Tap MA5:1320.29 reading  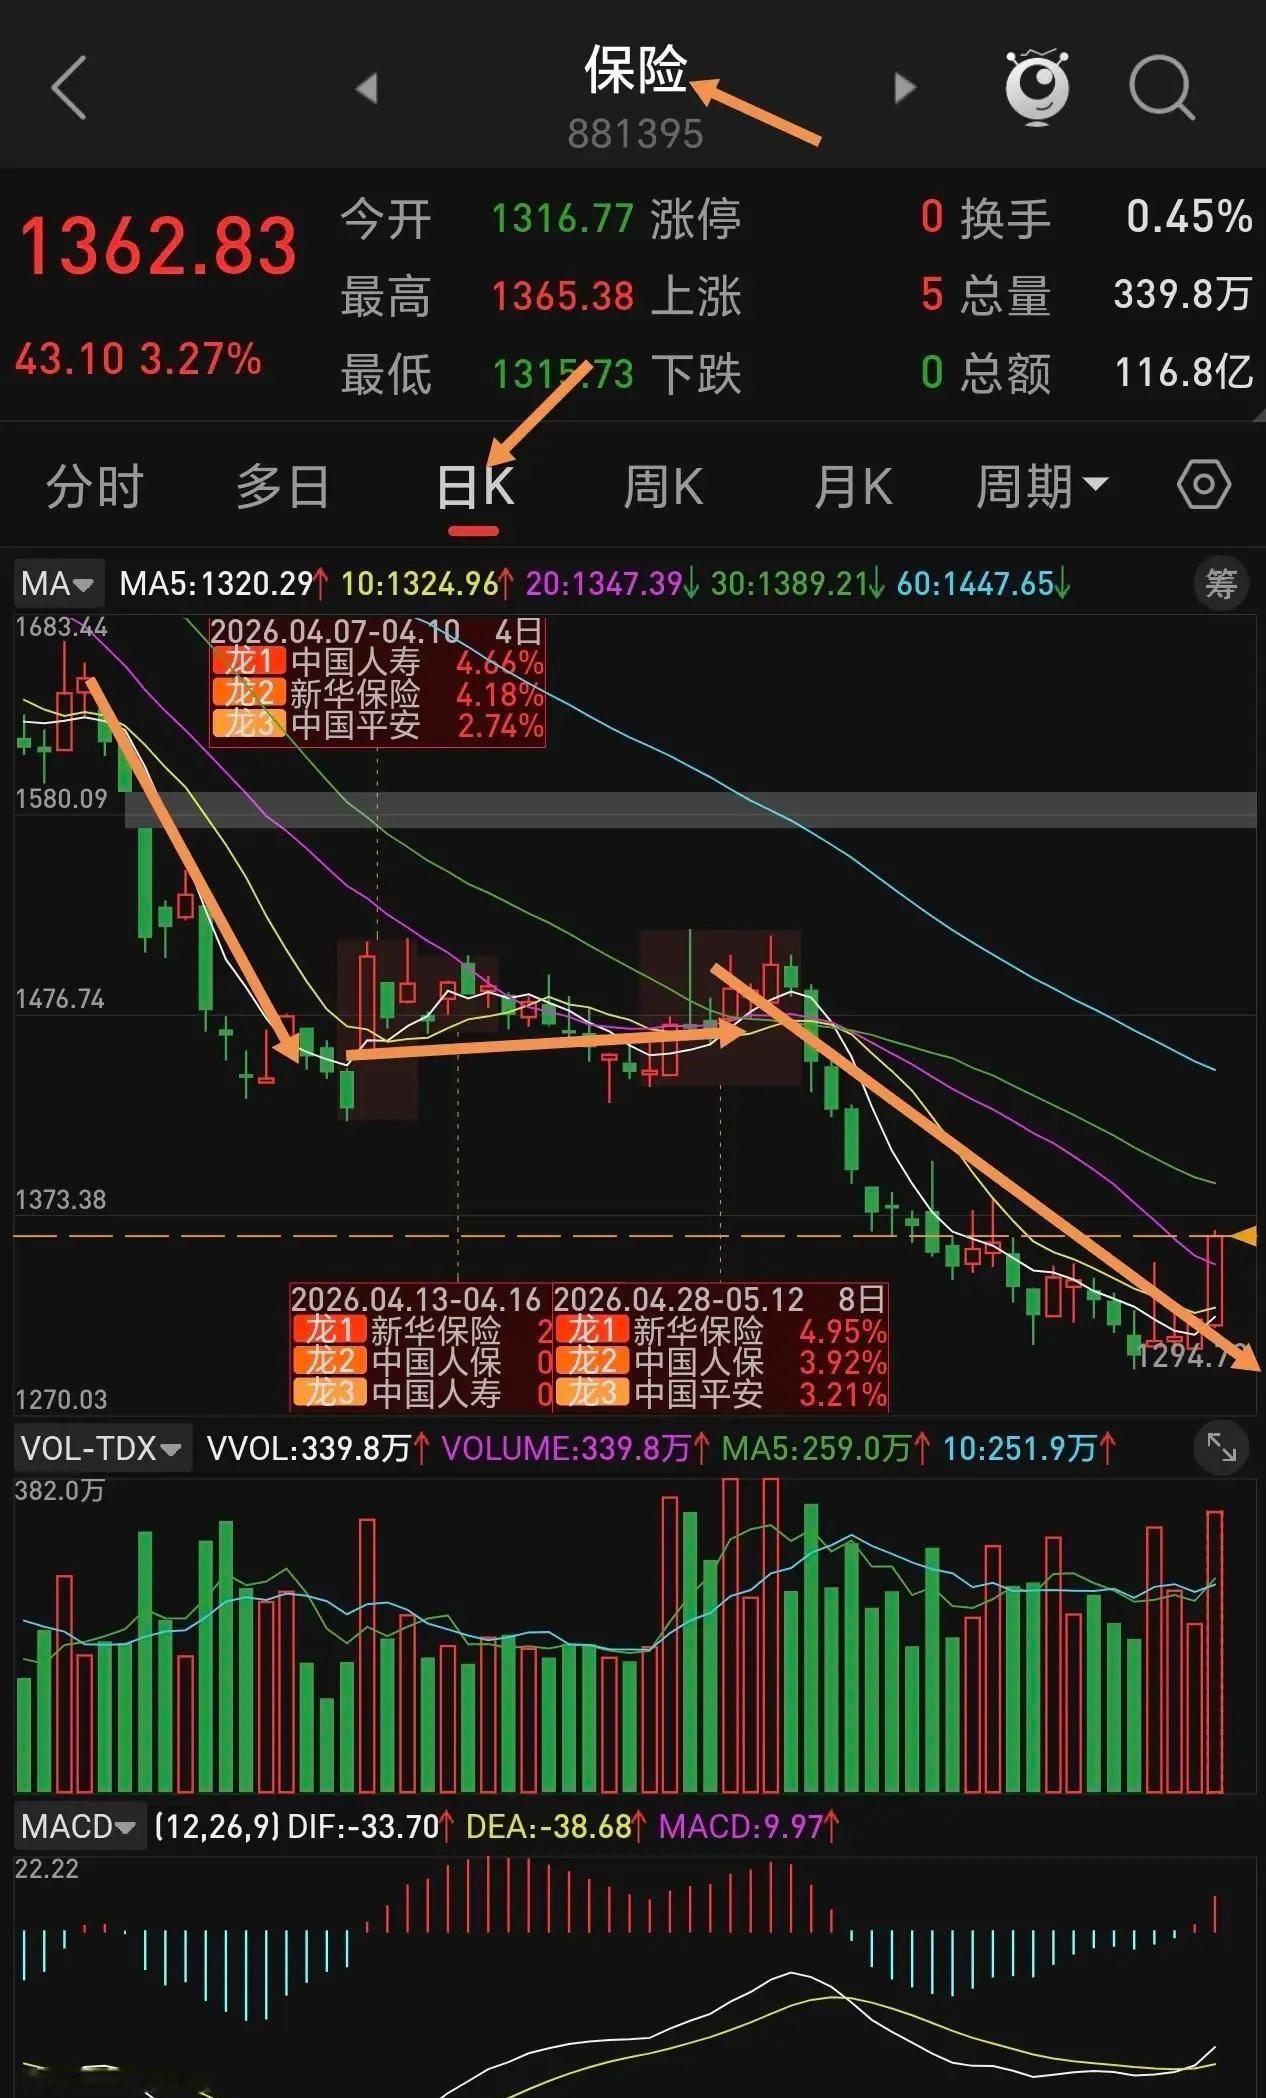pos(224,583)
